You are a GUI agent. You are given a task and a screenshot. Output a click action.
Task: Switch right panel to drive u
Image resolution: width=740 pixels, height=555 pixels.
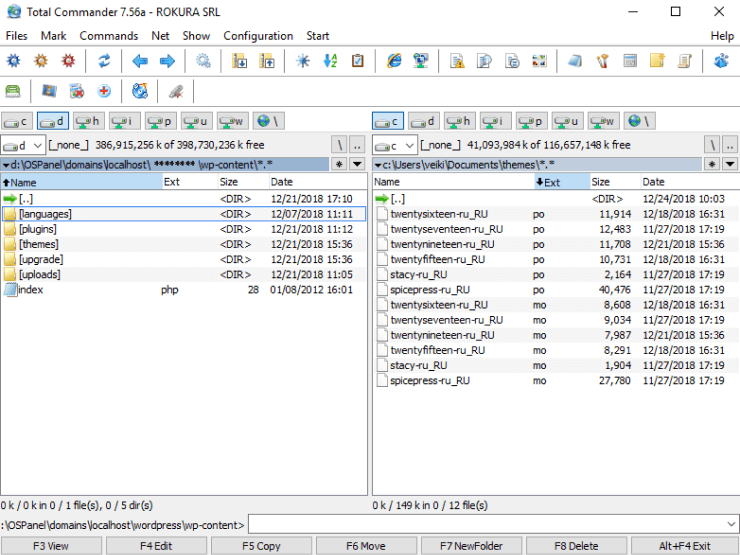[x=568, y=121]
